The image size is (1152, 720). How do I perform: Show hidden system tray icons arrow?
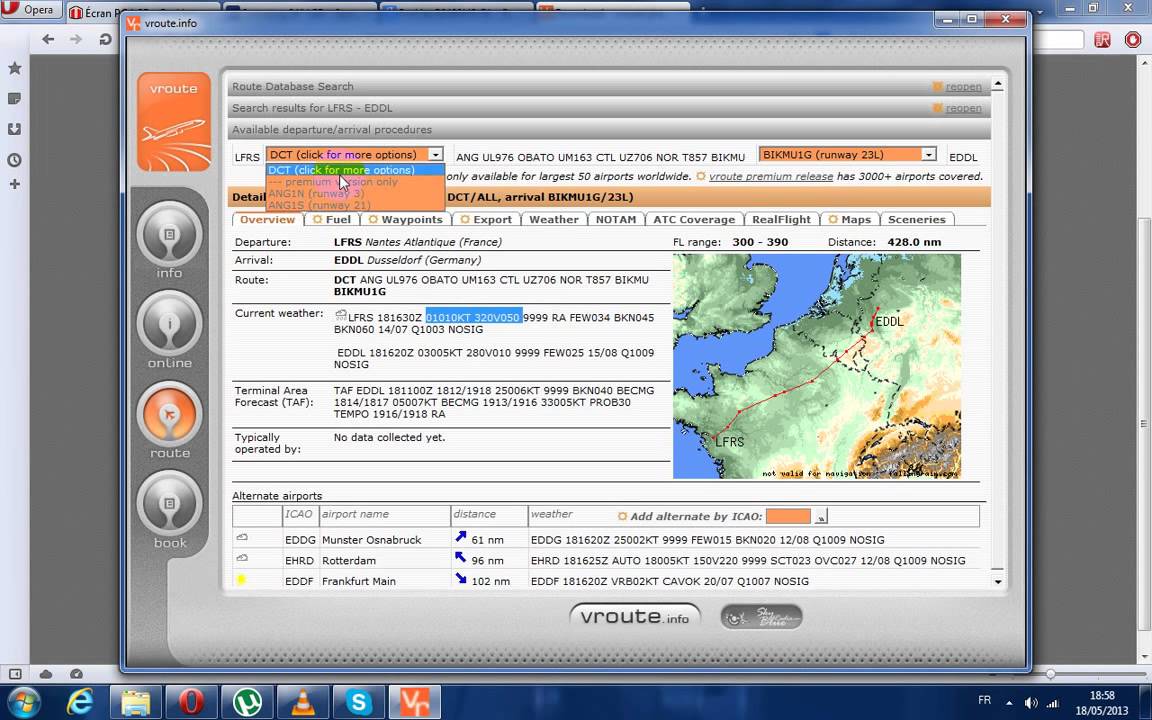click(x=1009, y=703)
